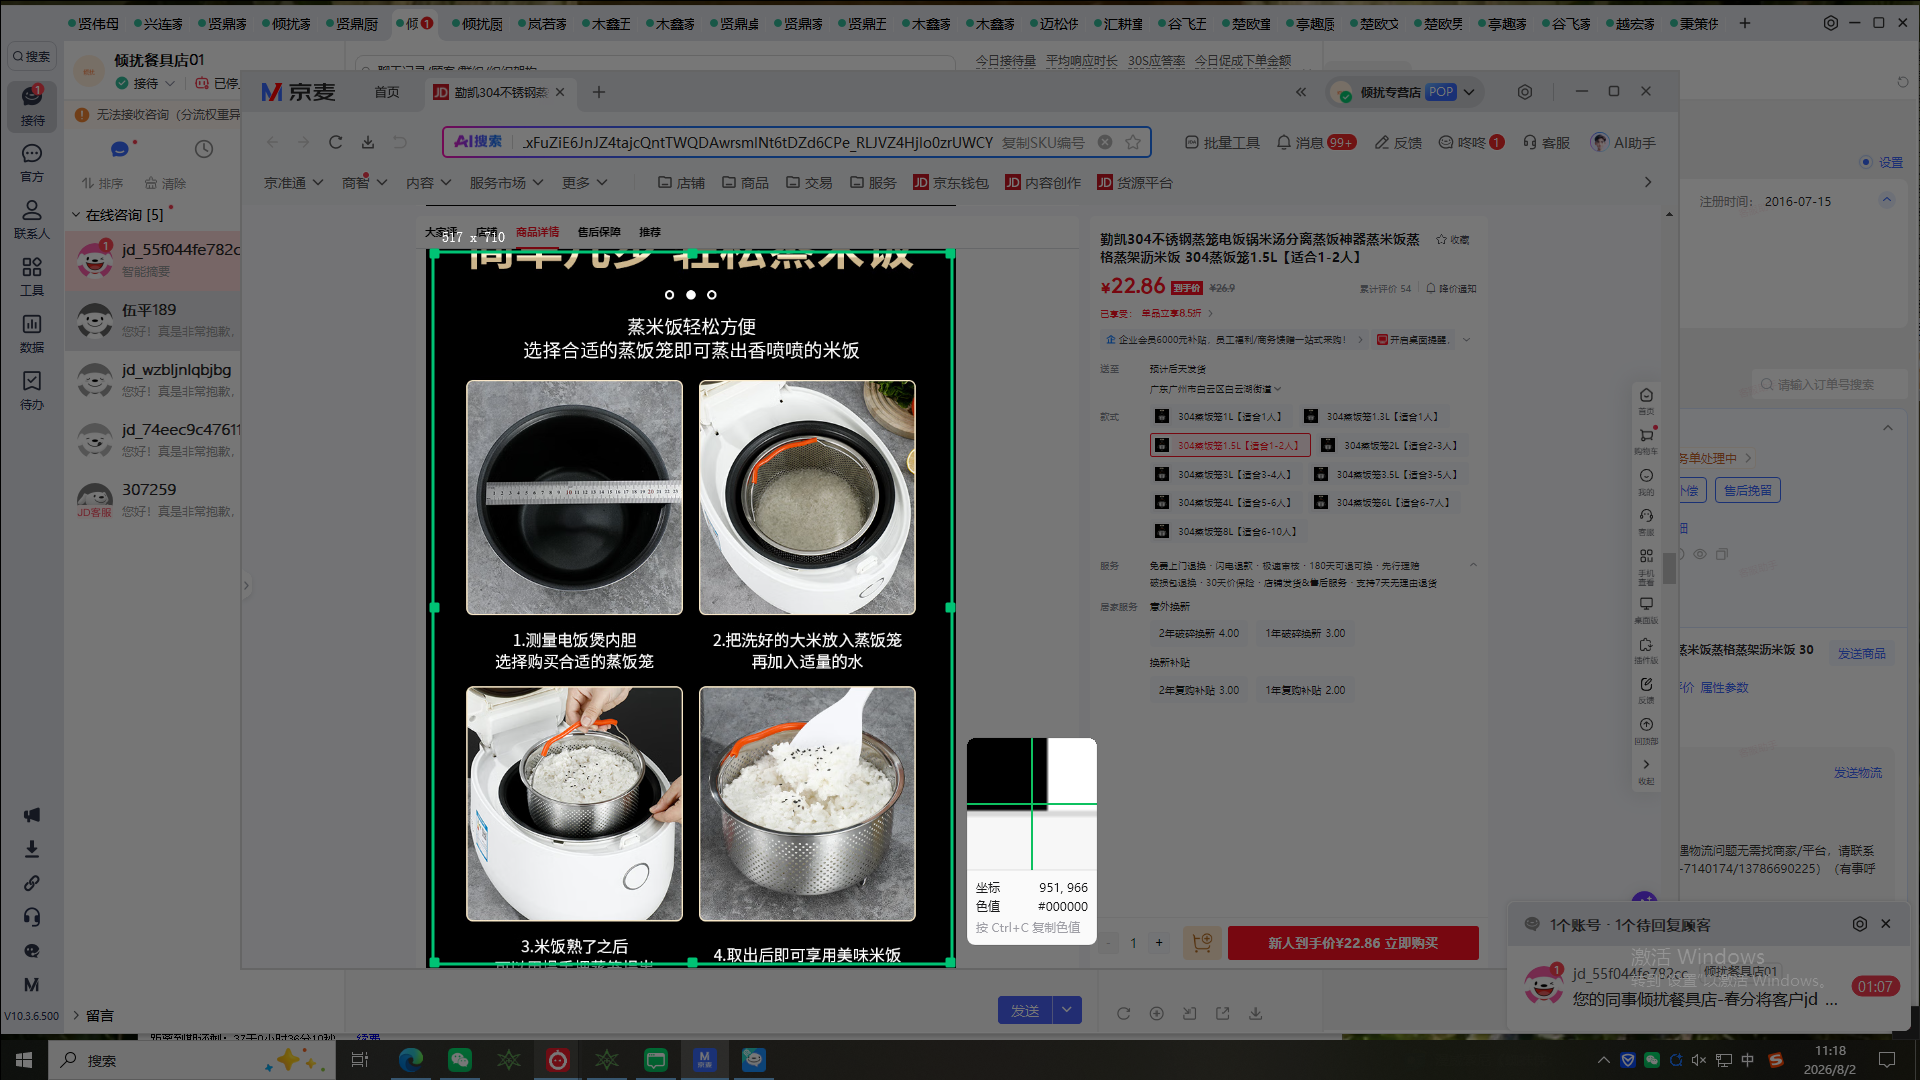This screenshot has width=1920, height=1080.
Task: Open the jd_wzbljnlqbjbg conversation
Action: click(x=153, y=381)
